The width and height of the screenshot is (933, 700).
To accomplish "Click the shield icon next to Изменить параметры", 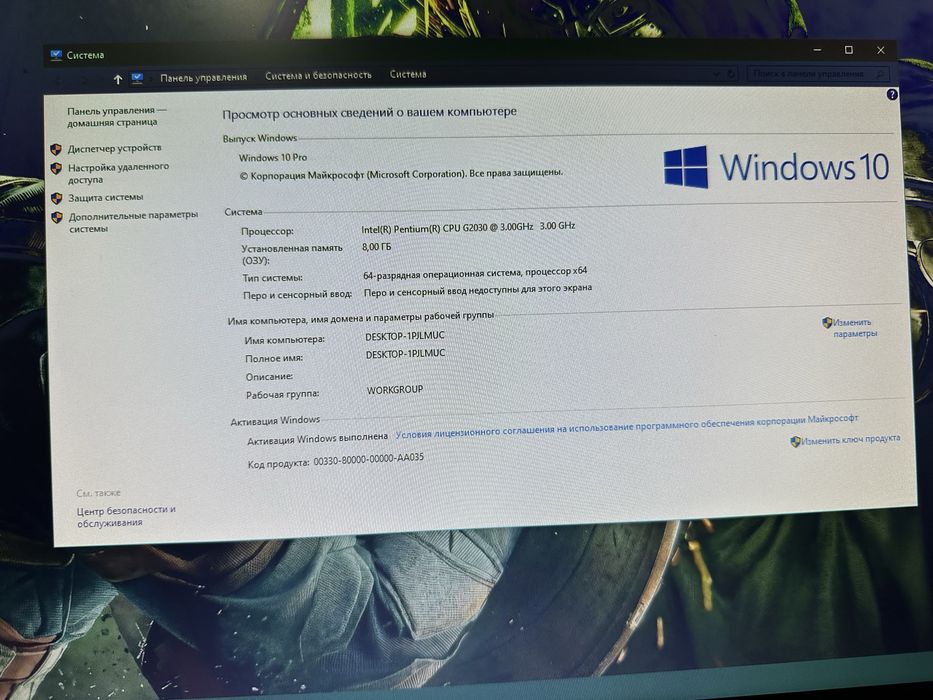I will [826, 323].
